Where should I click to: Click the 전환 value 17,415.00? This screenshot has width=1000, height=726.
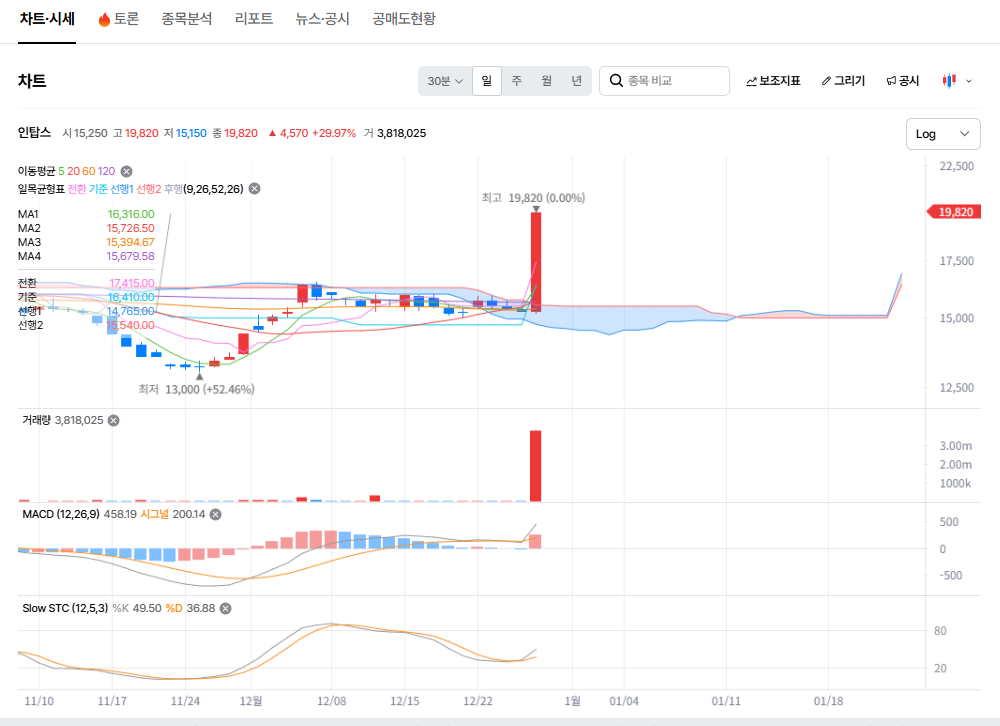tap(132, 283)
